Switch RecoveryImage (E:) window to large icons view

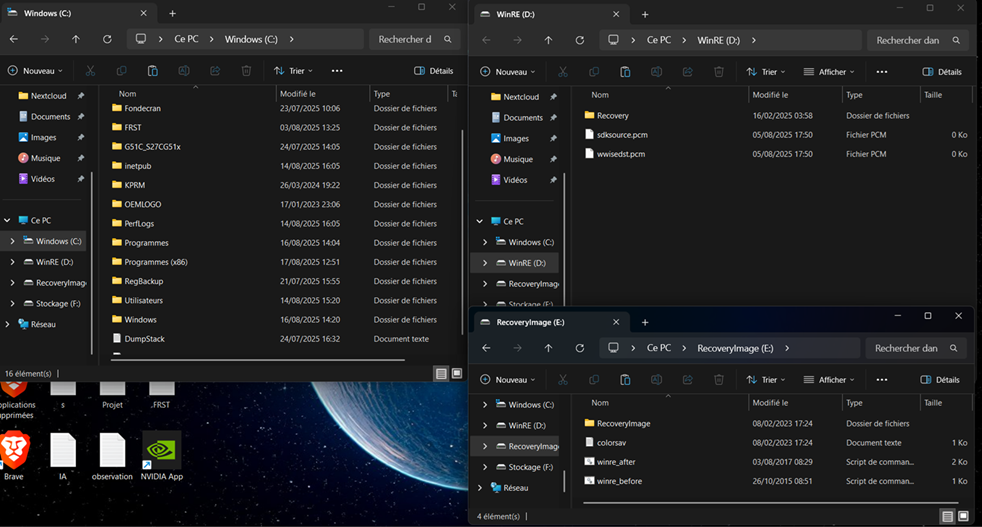[963, 516]
